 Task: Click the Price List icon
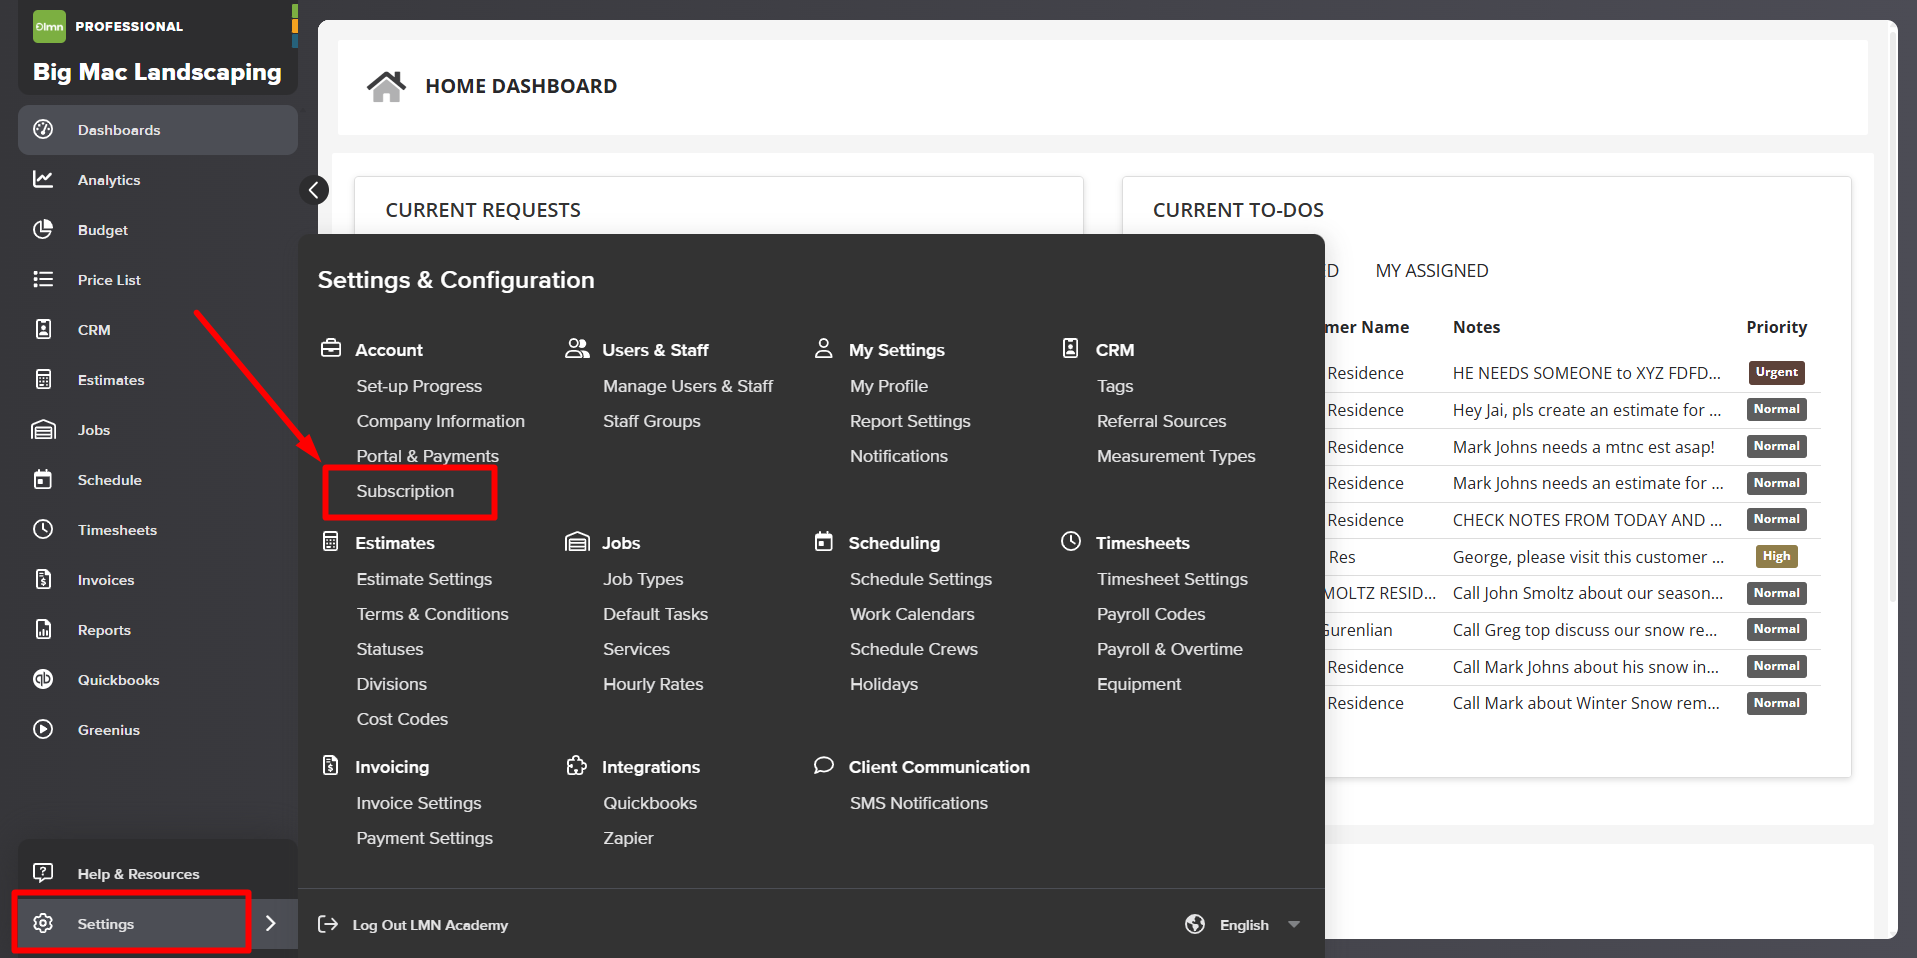[x=43, y=279]
